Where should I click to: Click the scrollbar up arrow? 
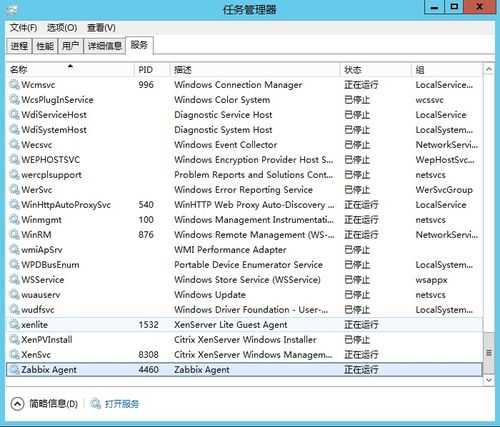tap(489, 69)
